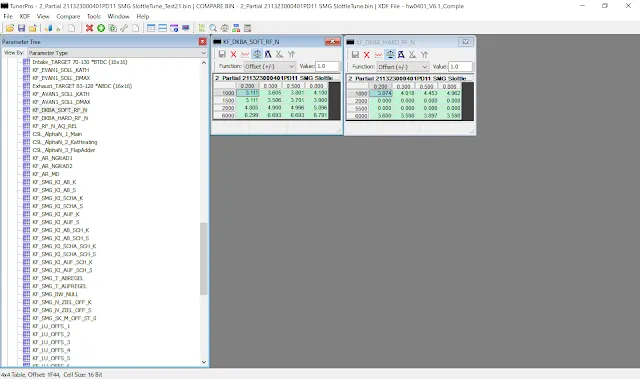
Task: Select KF_LU_OFFS_1 in the parameter tree
Action: [x=51, y=326]
